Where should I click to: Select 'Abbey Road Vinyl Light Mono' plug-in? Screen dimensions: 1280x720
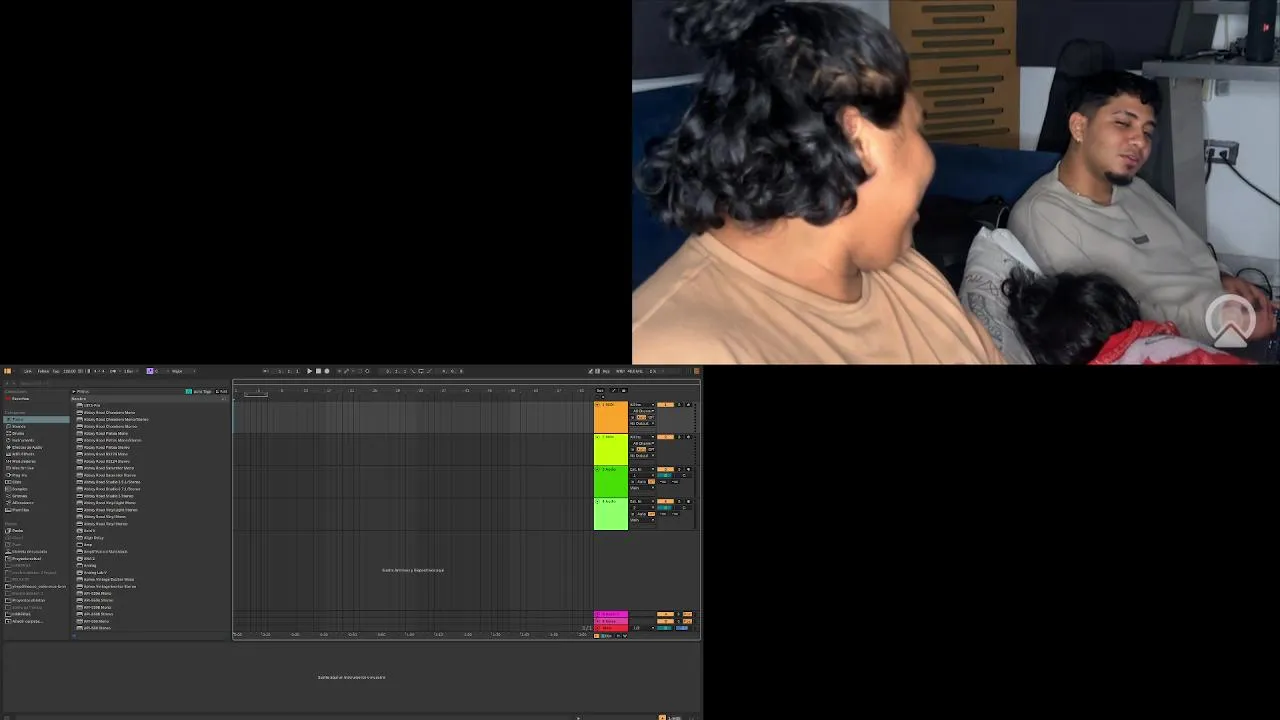(x=110, y=503)
